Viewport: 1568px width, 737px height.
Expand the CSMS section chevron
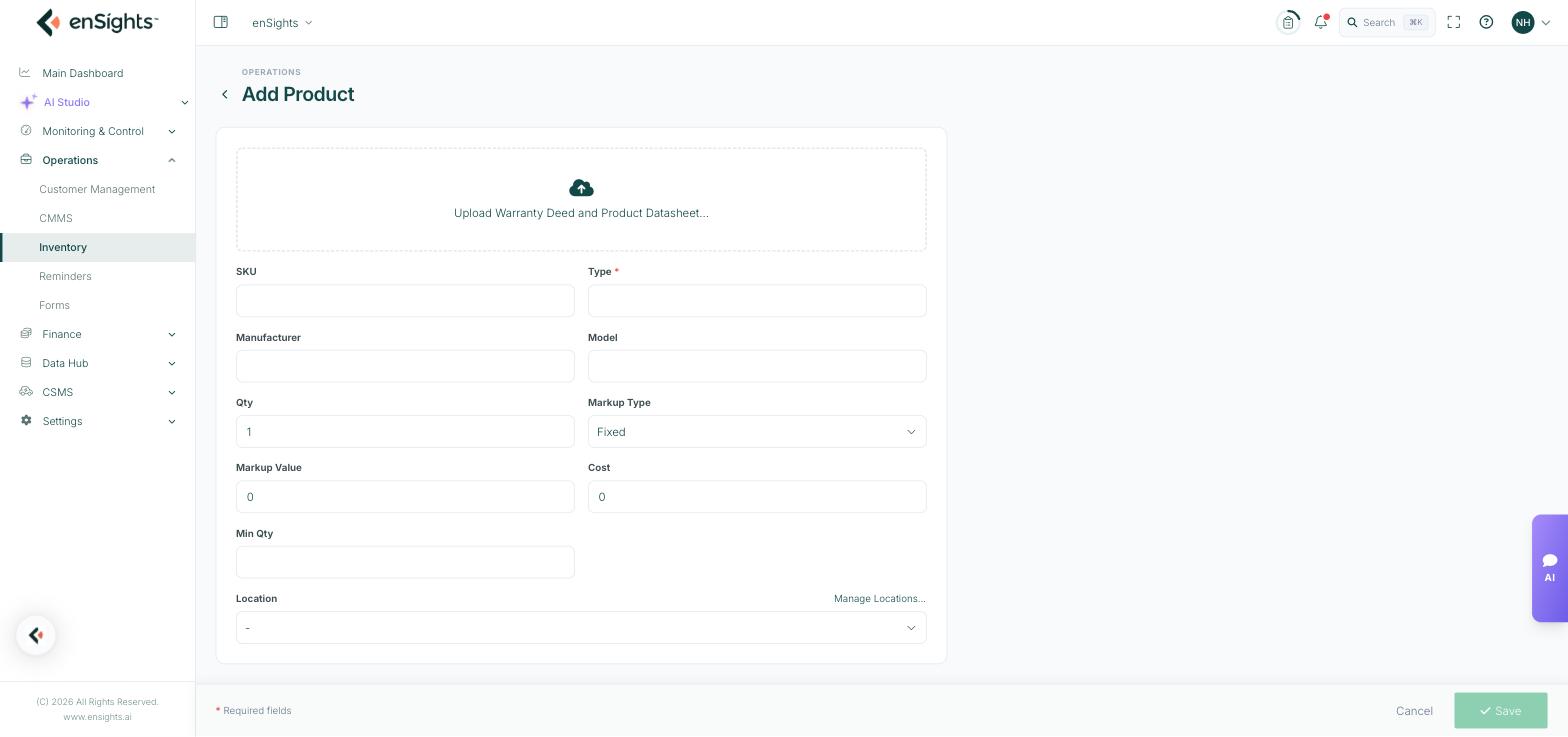[x=172, y=392]
